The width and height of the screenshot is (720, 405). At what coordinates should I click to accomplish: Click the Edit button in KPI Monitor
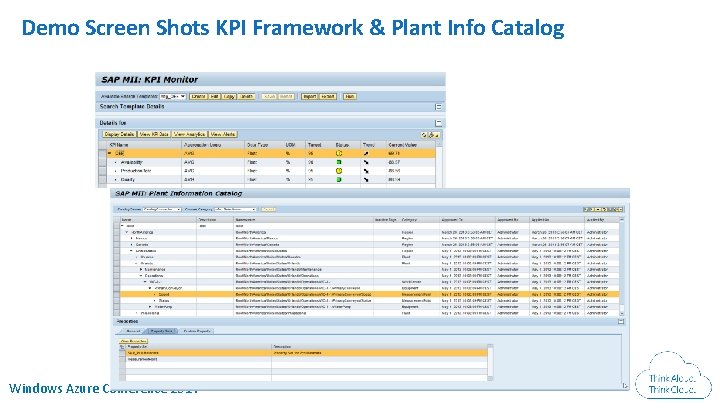coord(214,96)
